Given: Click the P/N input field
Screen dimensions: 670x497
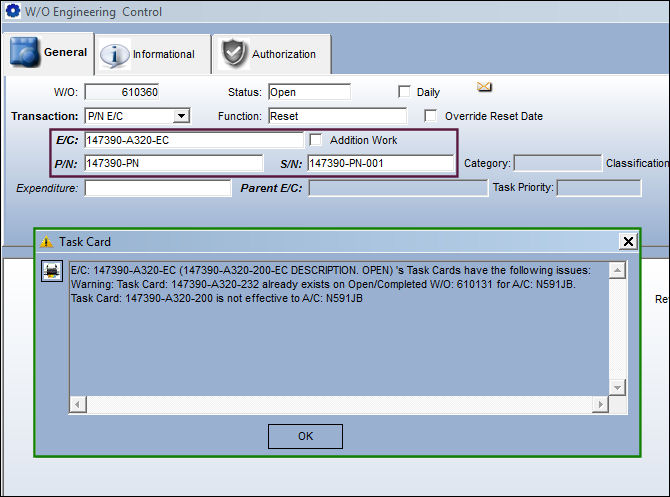Looking at the screenshot, I should [173, 163].
